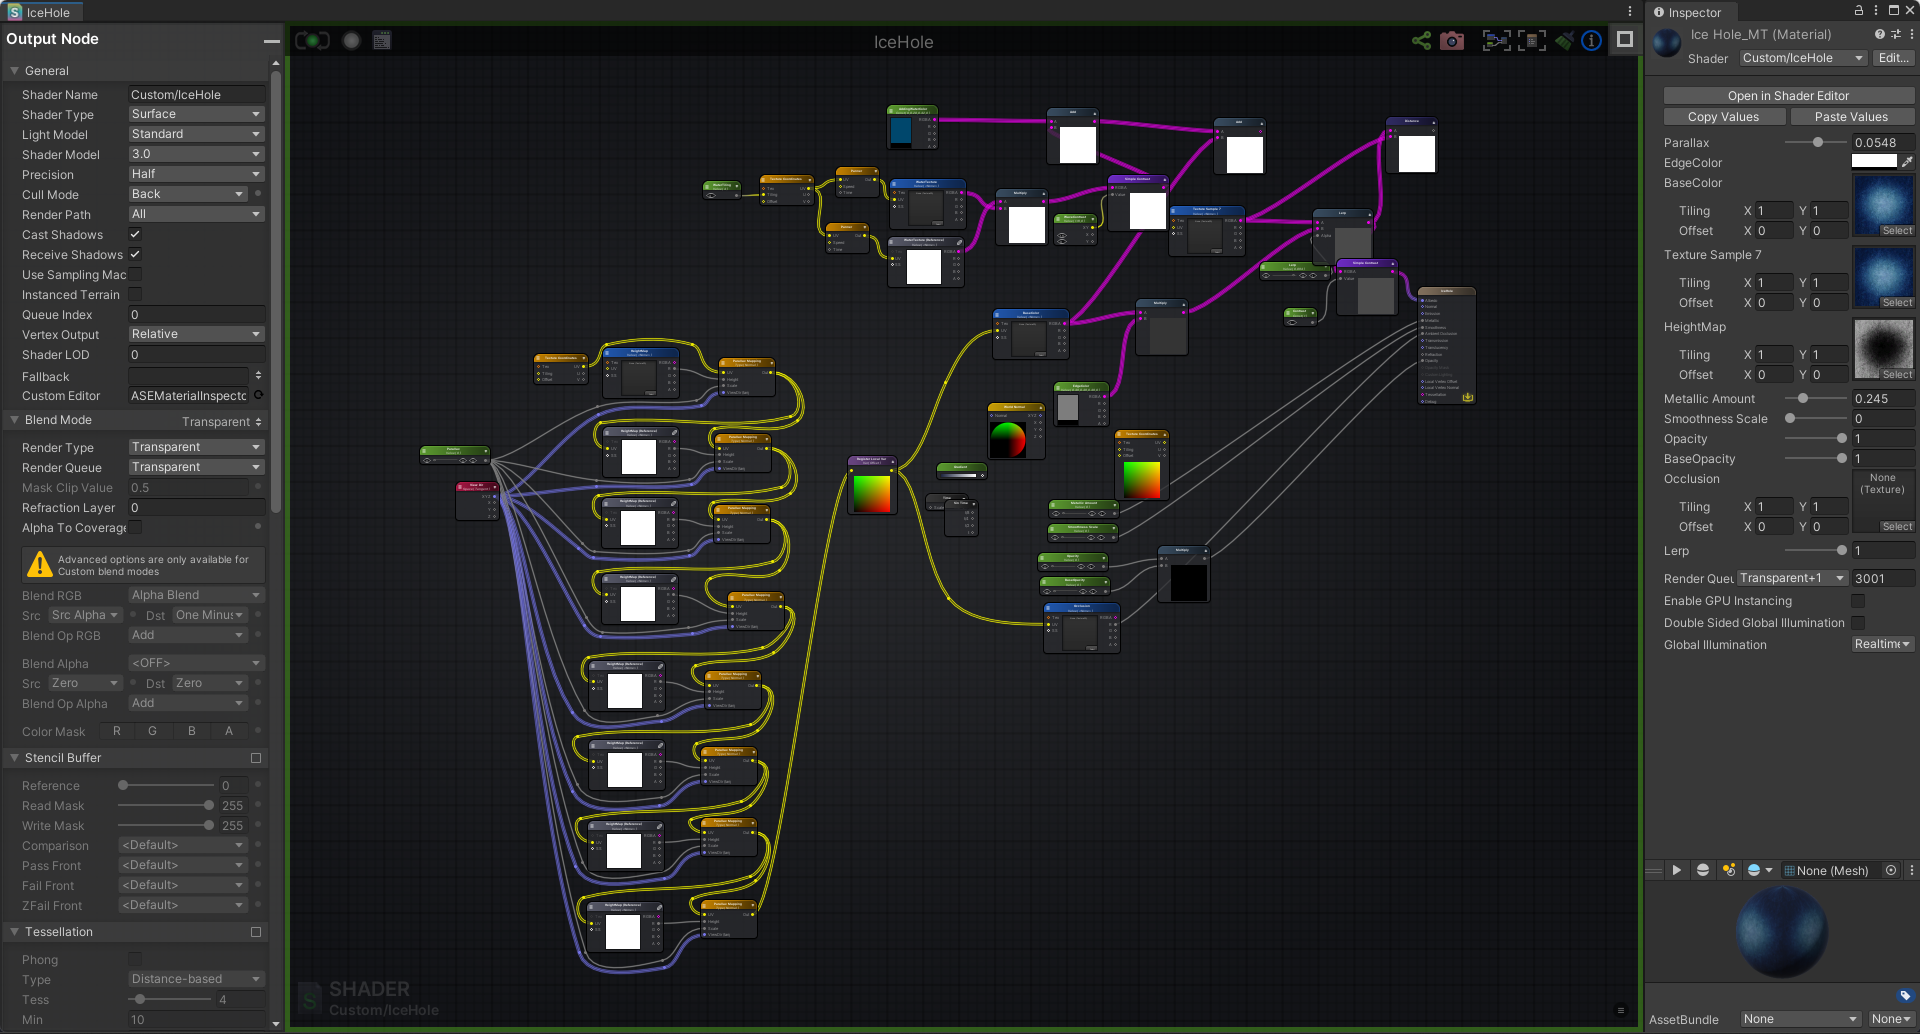Screen dimensions: 1920x1034
Task: Select the Inspector tab
Action: click(1690, 12)
